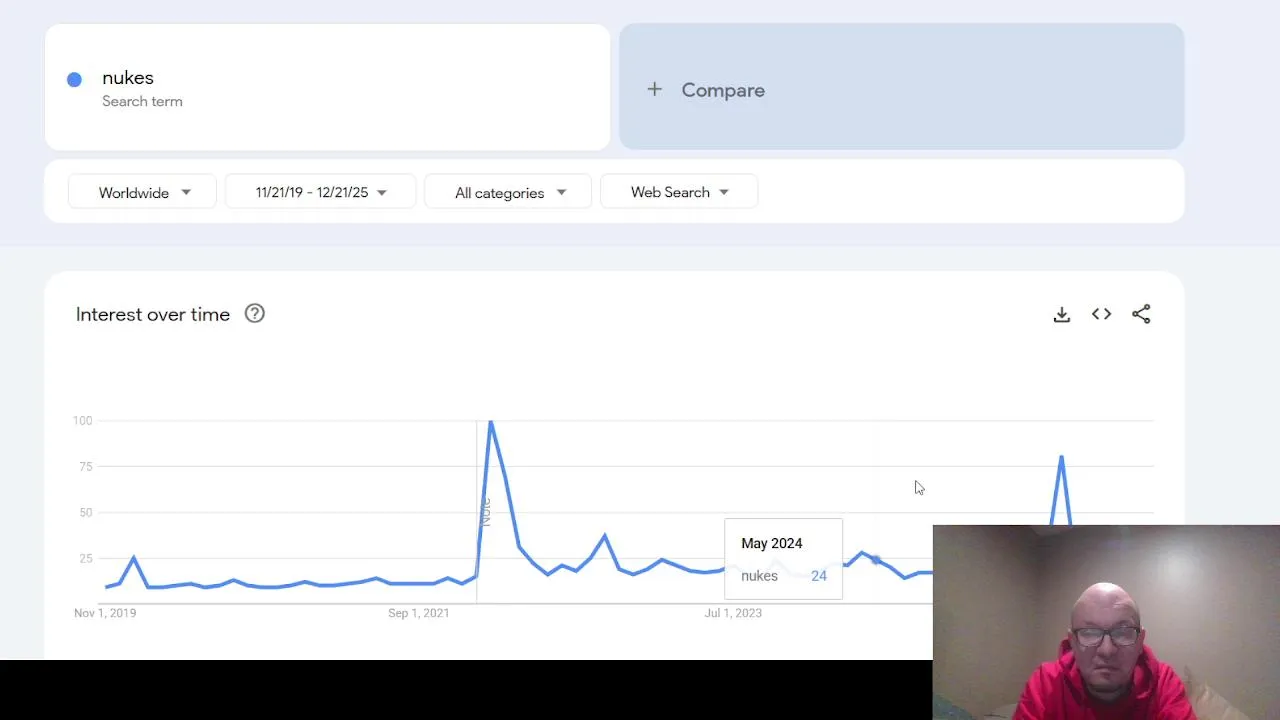Edit the nukes search term
The height and width of the screenshot is (720, 1280).
tap(128, 78)
